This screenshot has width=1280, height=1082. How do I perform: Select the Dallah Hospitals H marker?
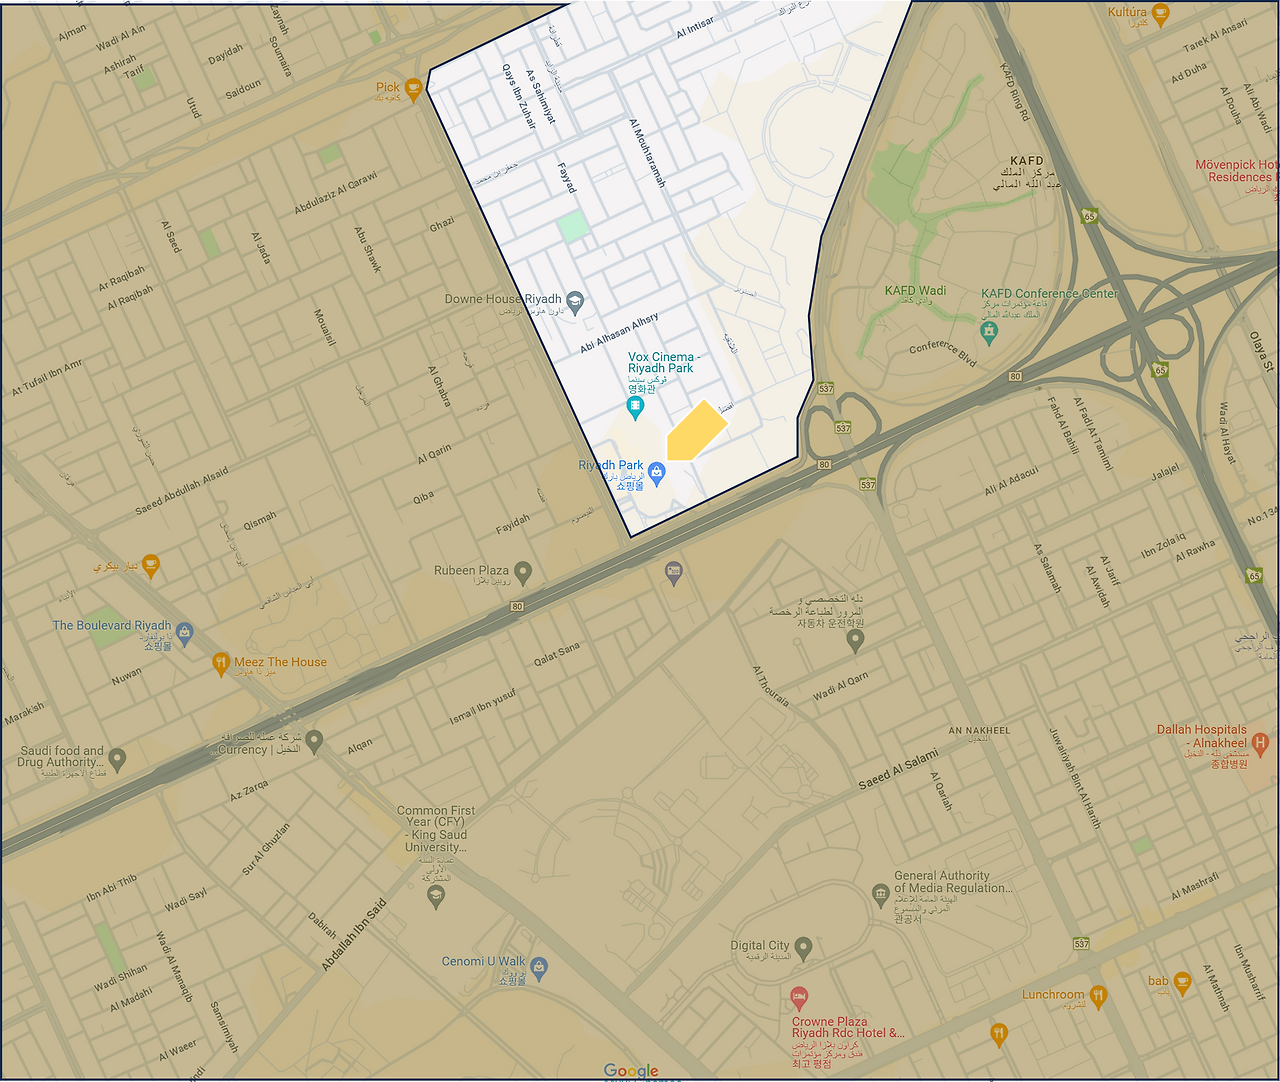(x=1260, y=743)
